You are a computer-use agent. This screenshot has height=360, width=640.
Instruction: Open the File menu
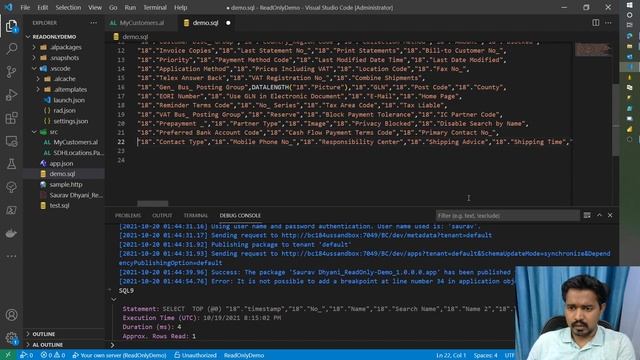[25, 7]
